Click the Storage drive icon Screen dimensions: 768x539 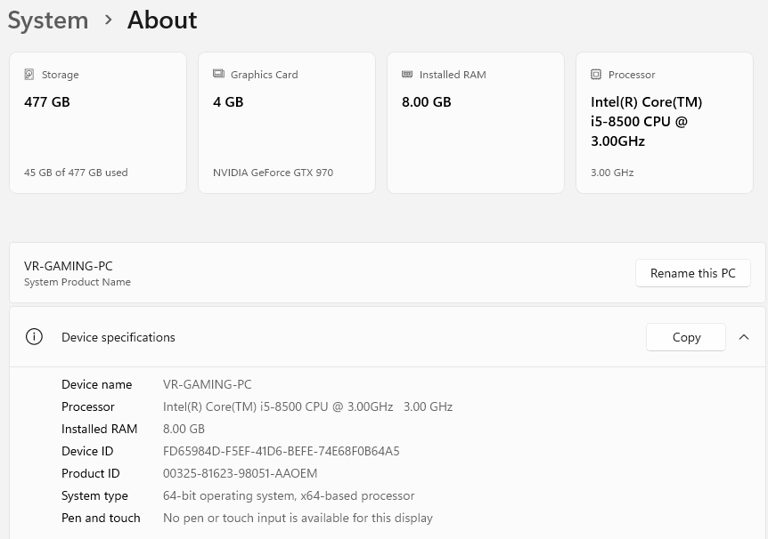(30, 74)
